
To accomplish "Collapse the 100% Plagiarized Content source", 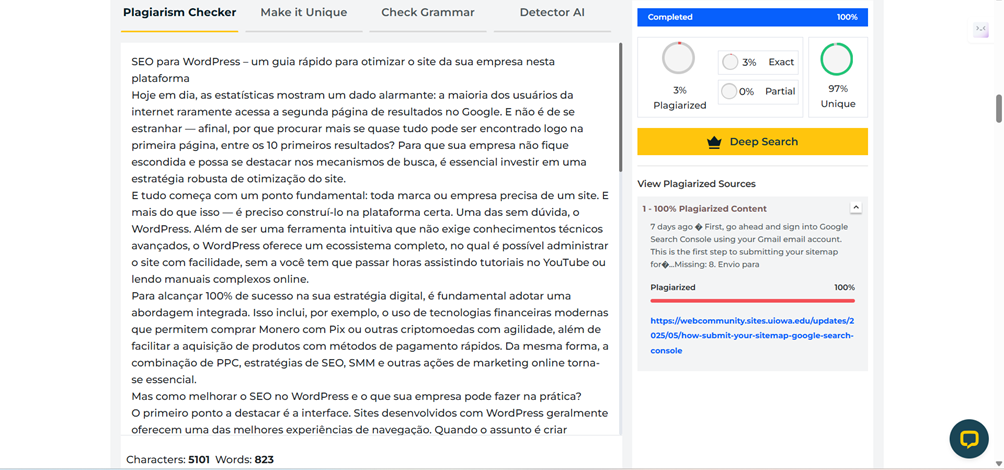I will [x=856, y=207].
